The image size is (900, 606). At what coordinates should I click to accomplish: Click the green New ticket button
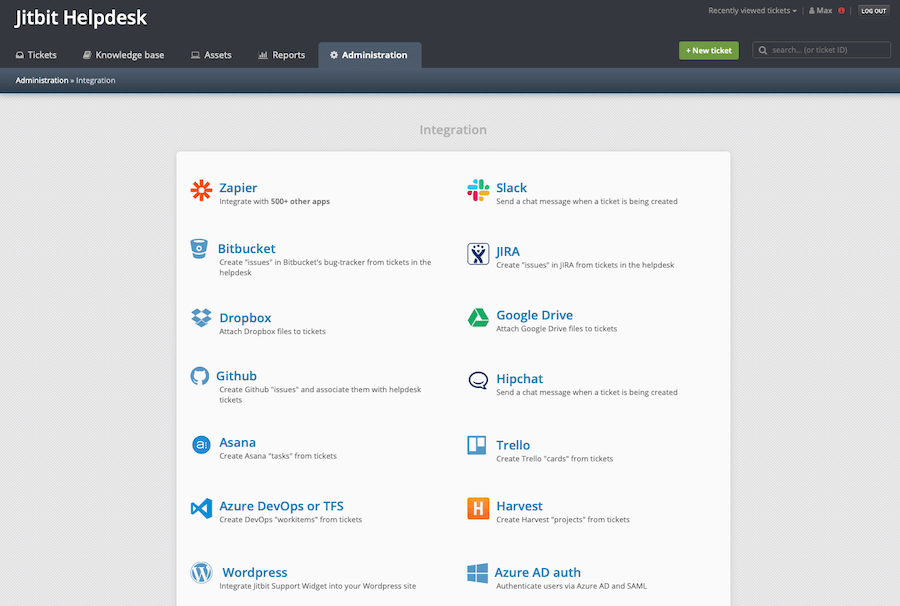click(709, 50)
